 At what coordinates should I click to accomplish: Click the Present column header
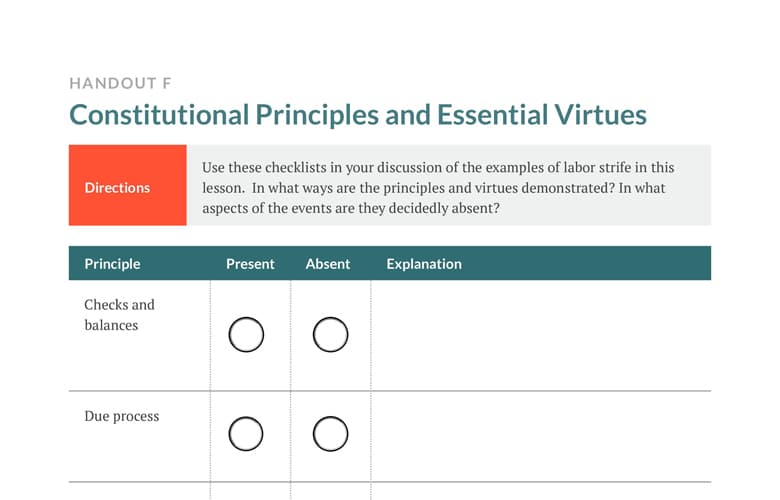(250, 264)
